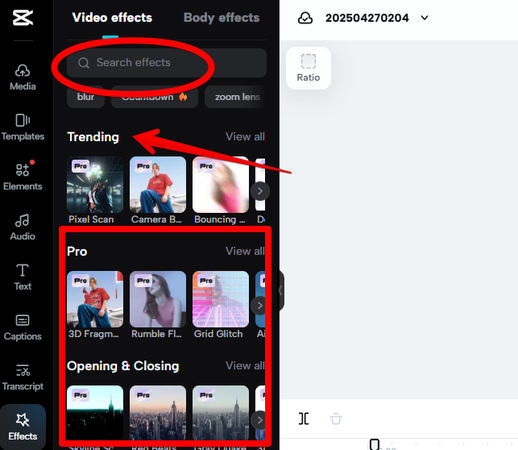Open the Audio panel

[x=22, y=227]
